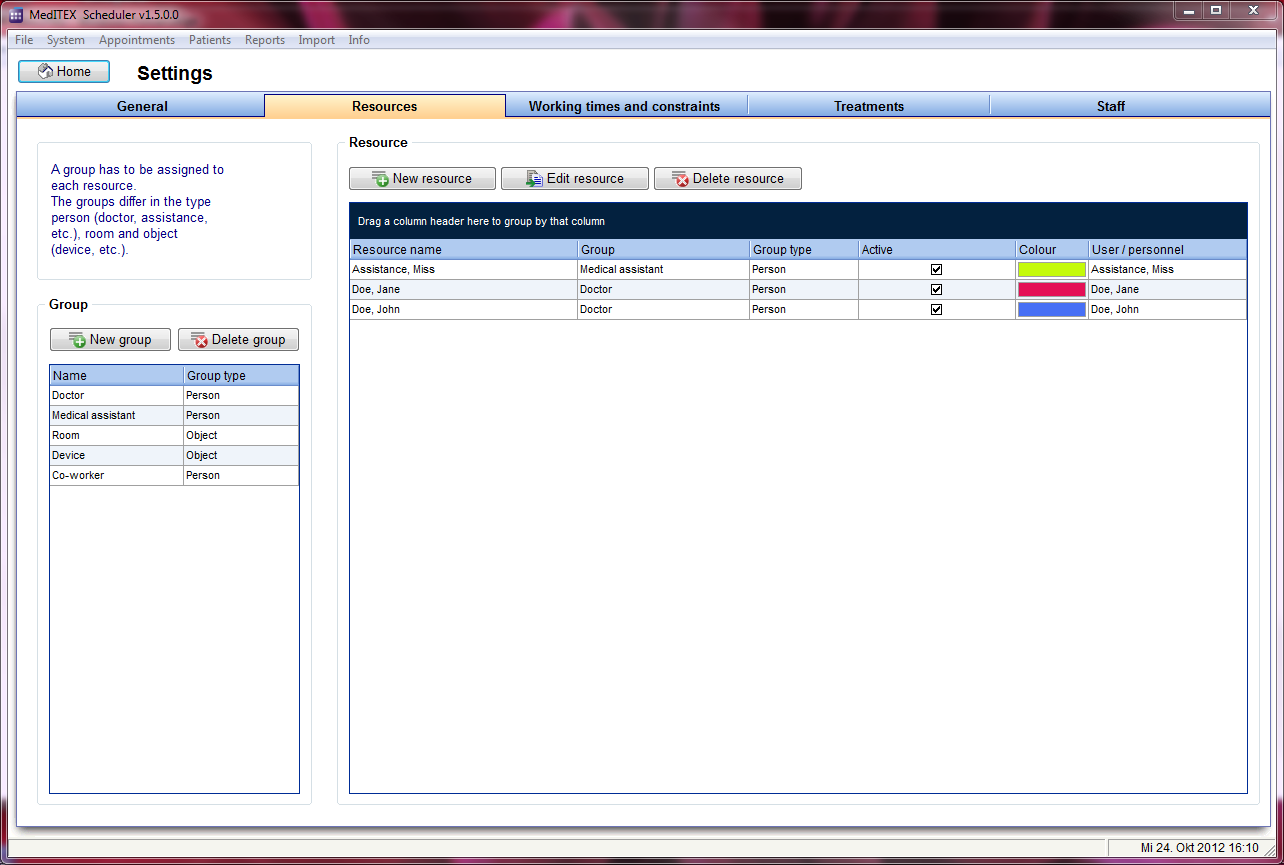This screenshot has height=865, width=1284.
Task: Open the System menu
Action: [x=66, y=40]
